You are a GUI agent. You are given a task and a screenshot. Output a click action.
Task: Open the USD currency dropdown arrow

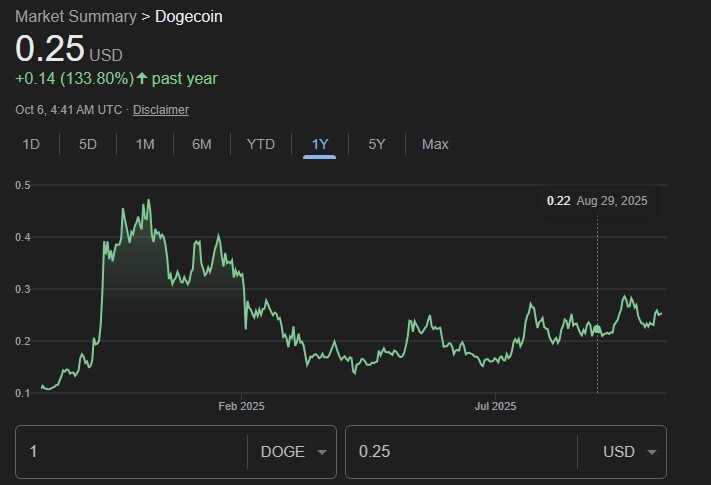coord(652,452)
